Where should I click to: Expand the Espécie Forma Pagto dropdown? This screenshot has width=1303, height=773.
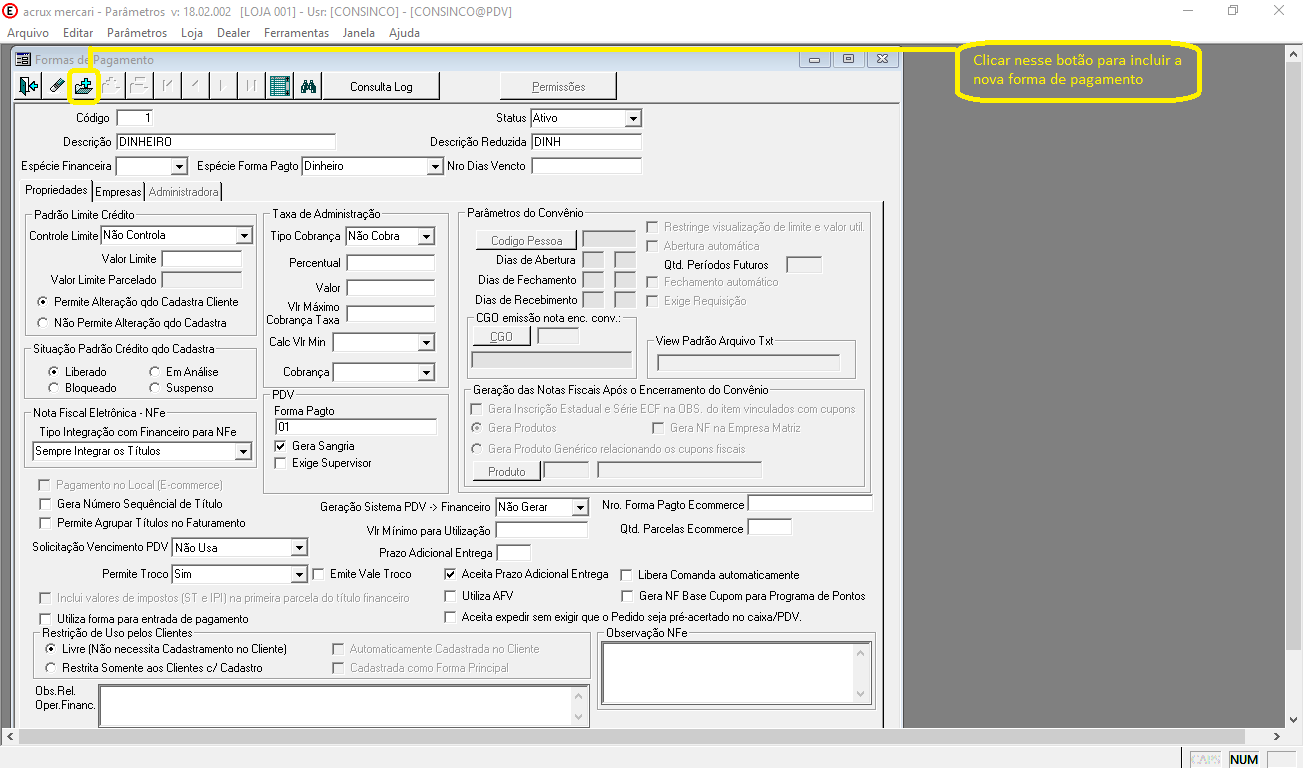tap(435, 166)
